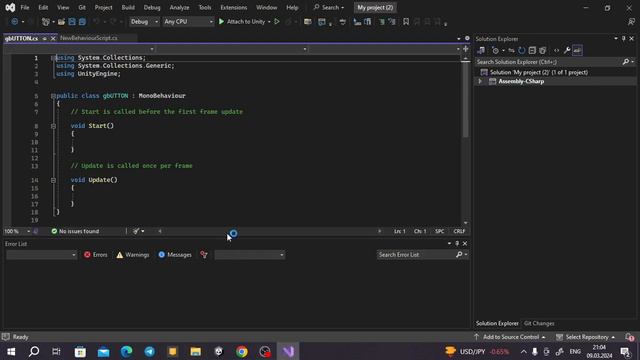Screen dimensions: 640x360
Task: Click the Save All toolbar icon
Action: point(82,22)
